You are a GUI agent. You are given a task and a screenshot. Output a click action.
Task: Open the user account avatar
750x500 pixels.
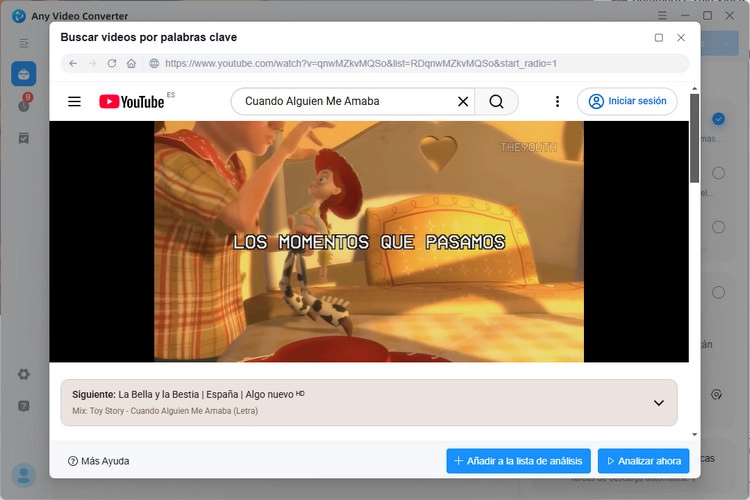[23, 476]
